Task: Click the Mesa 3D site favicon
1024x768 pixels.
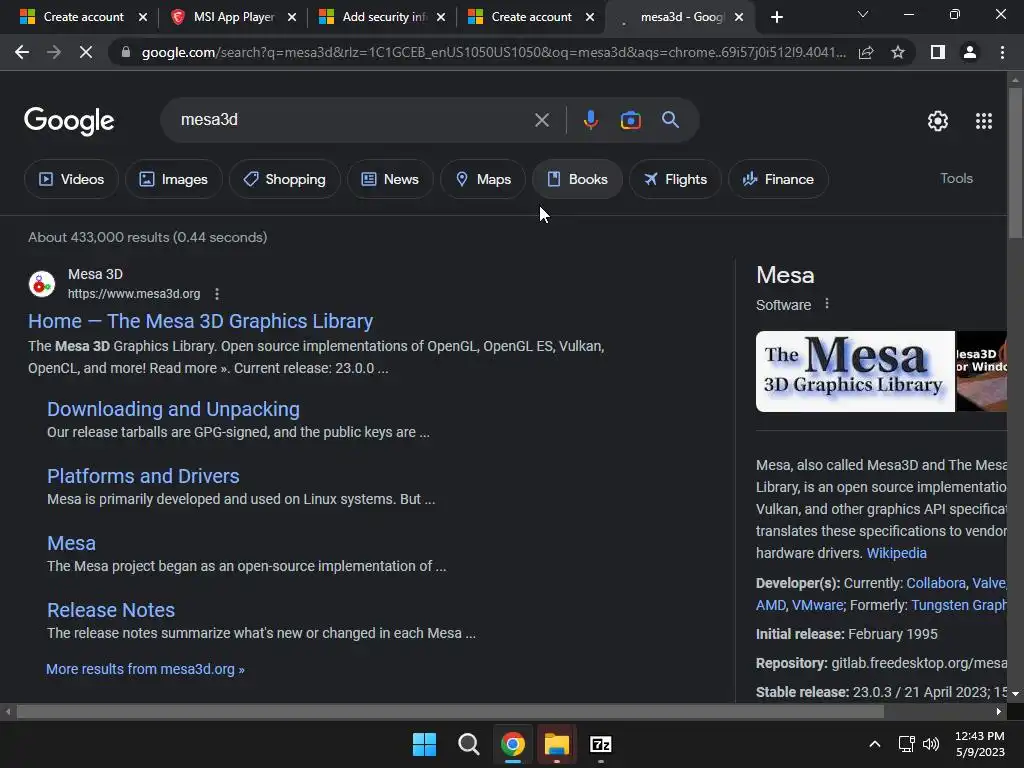Action: tap(42, 284)
